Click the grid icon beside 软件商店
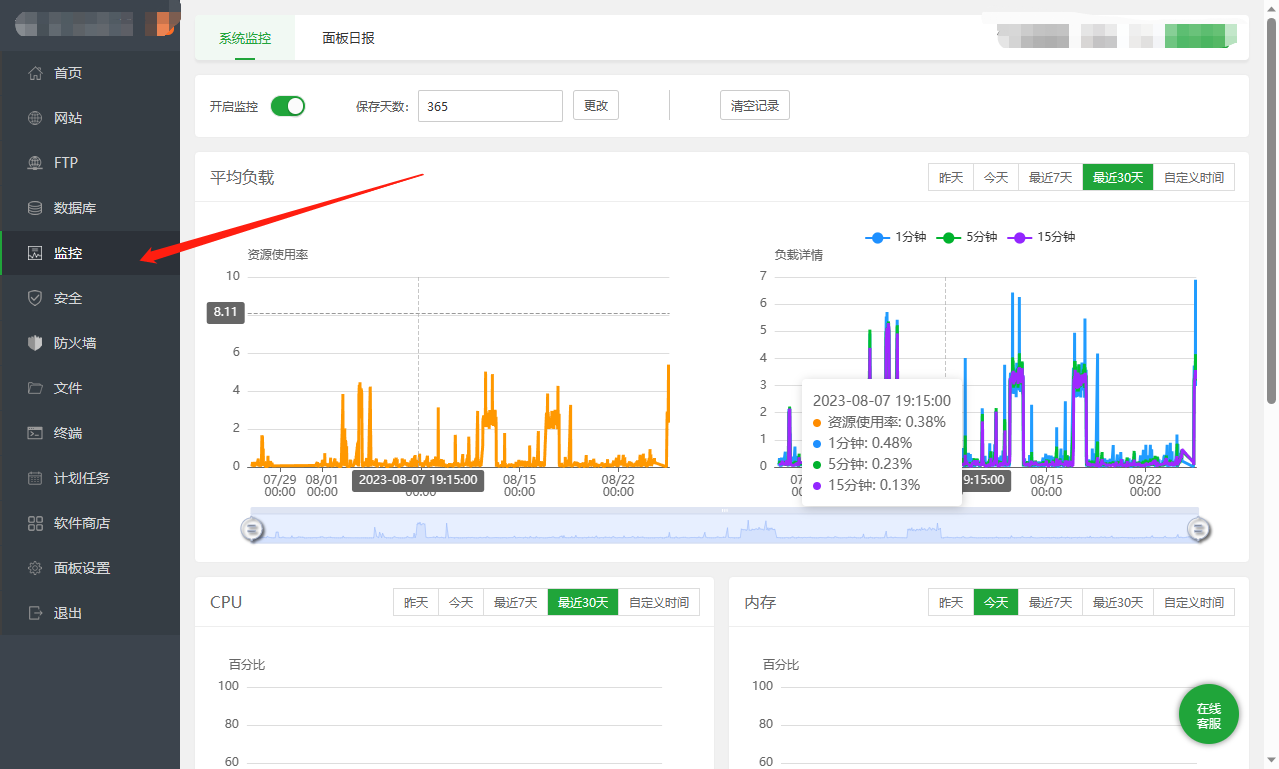 click(35, 523)
